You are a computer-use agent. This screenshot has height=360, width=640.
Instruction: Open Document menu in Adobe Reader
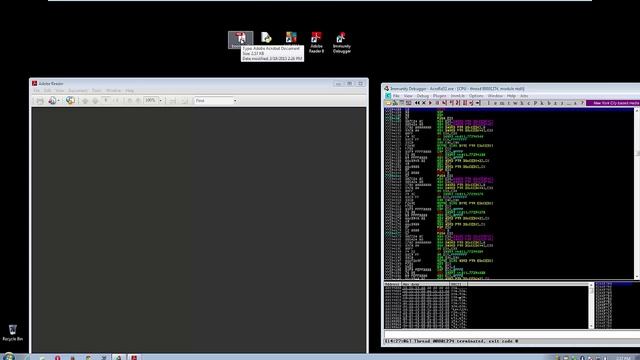pos(78,91)
